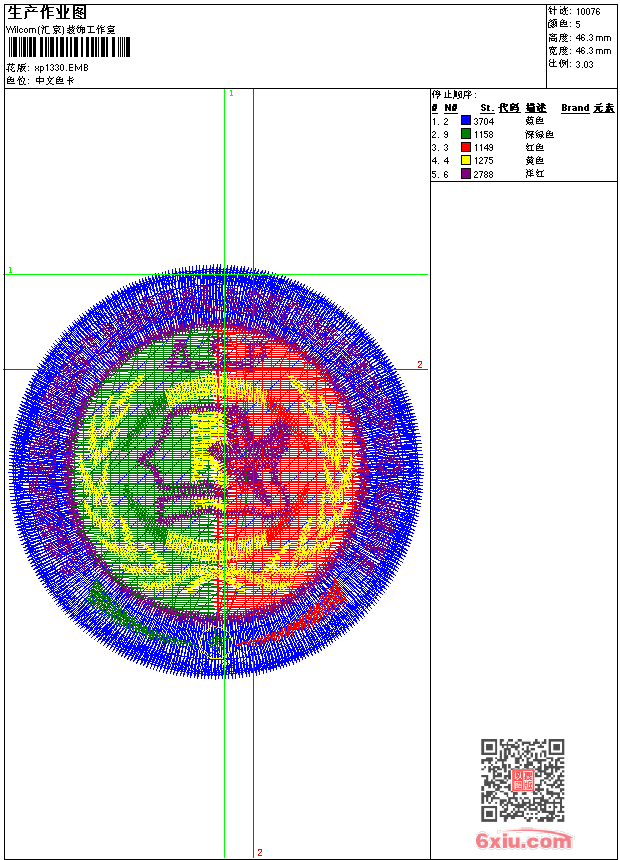Click the "N#" column header
The height and width of the screenshot is (860, 620).
[450, 108]
